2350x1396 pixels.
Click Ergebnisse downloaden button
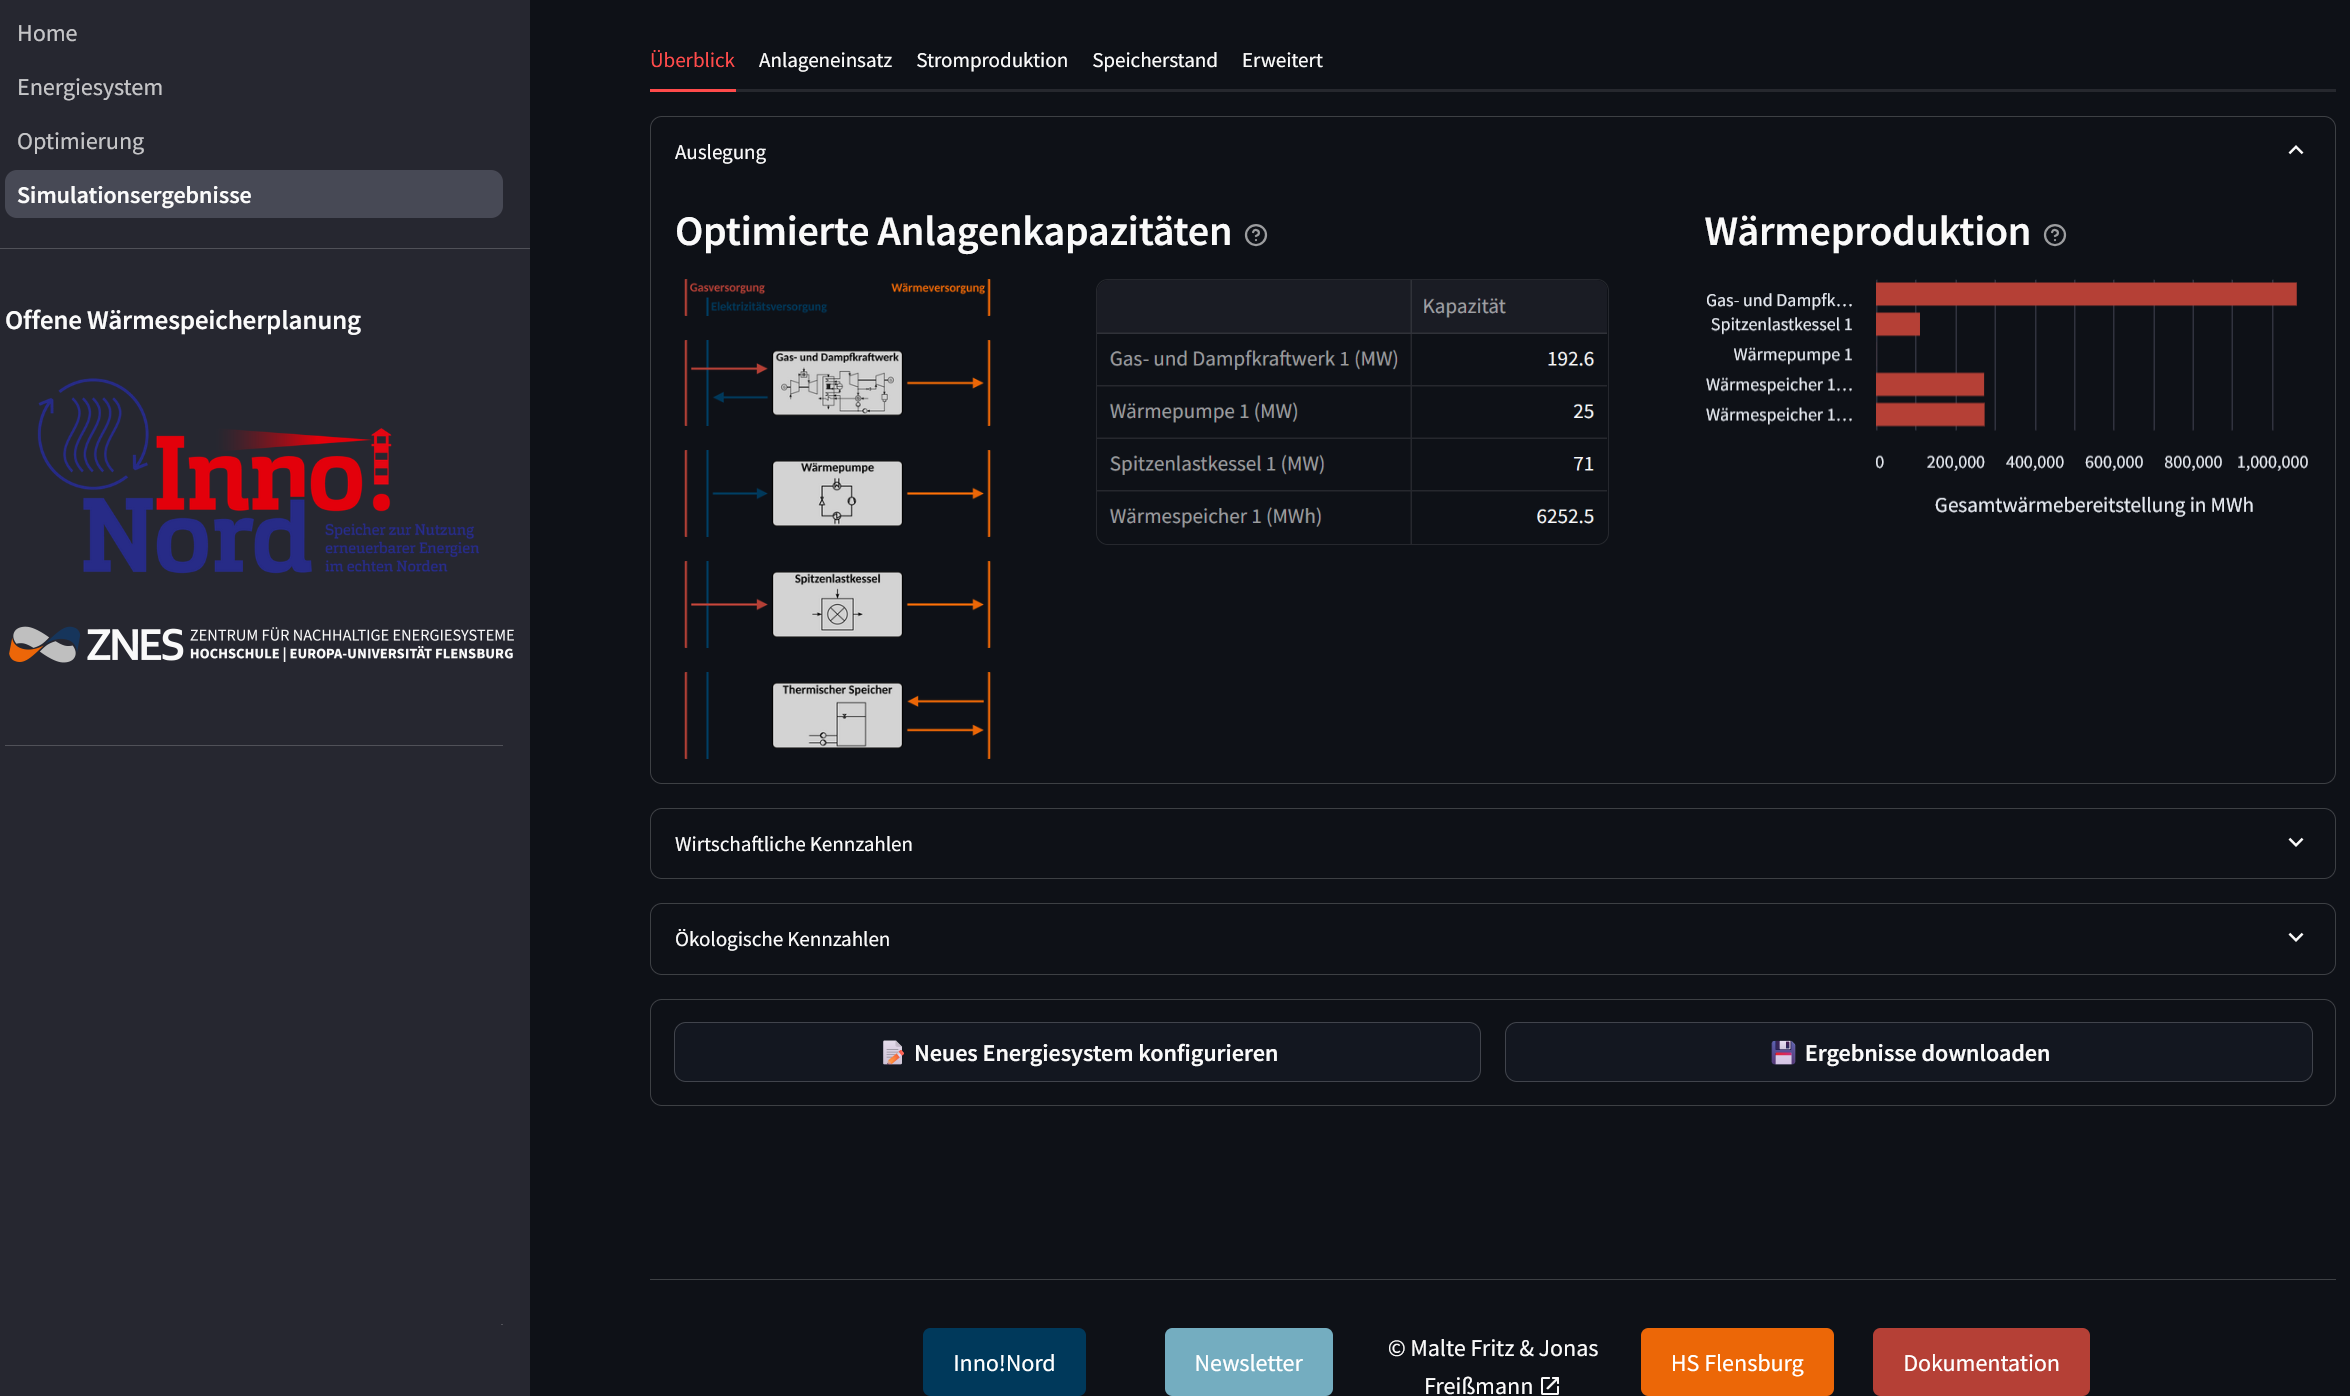pos(1908,1052)
